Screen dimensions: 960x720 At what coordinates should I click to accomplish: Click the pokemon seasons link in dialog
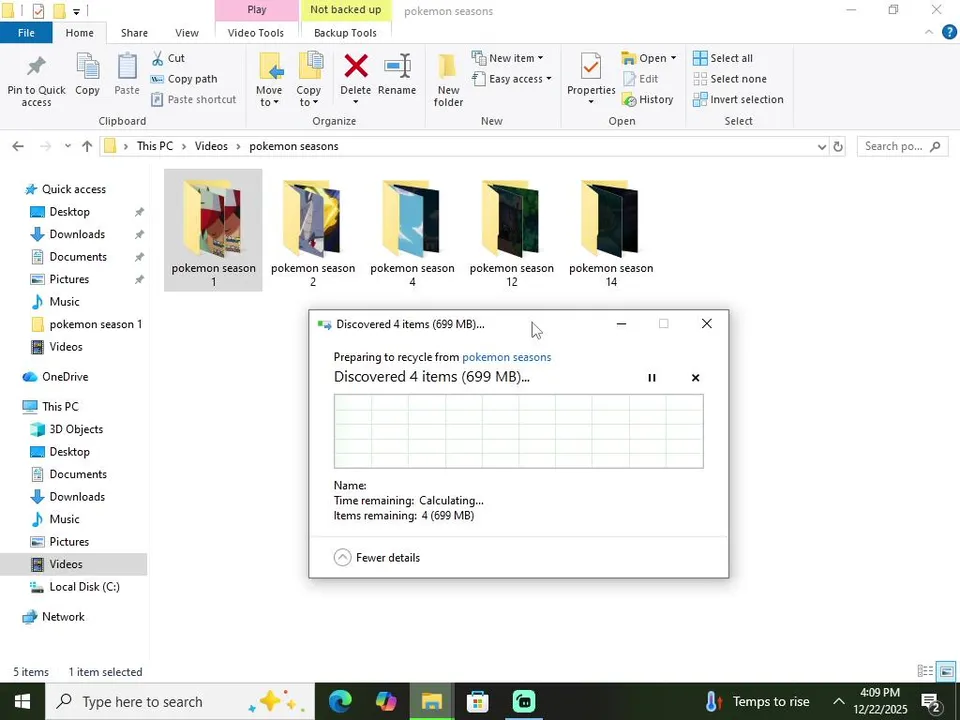[506, 358]
